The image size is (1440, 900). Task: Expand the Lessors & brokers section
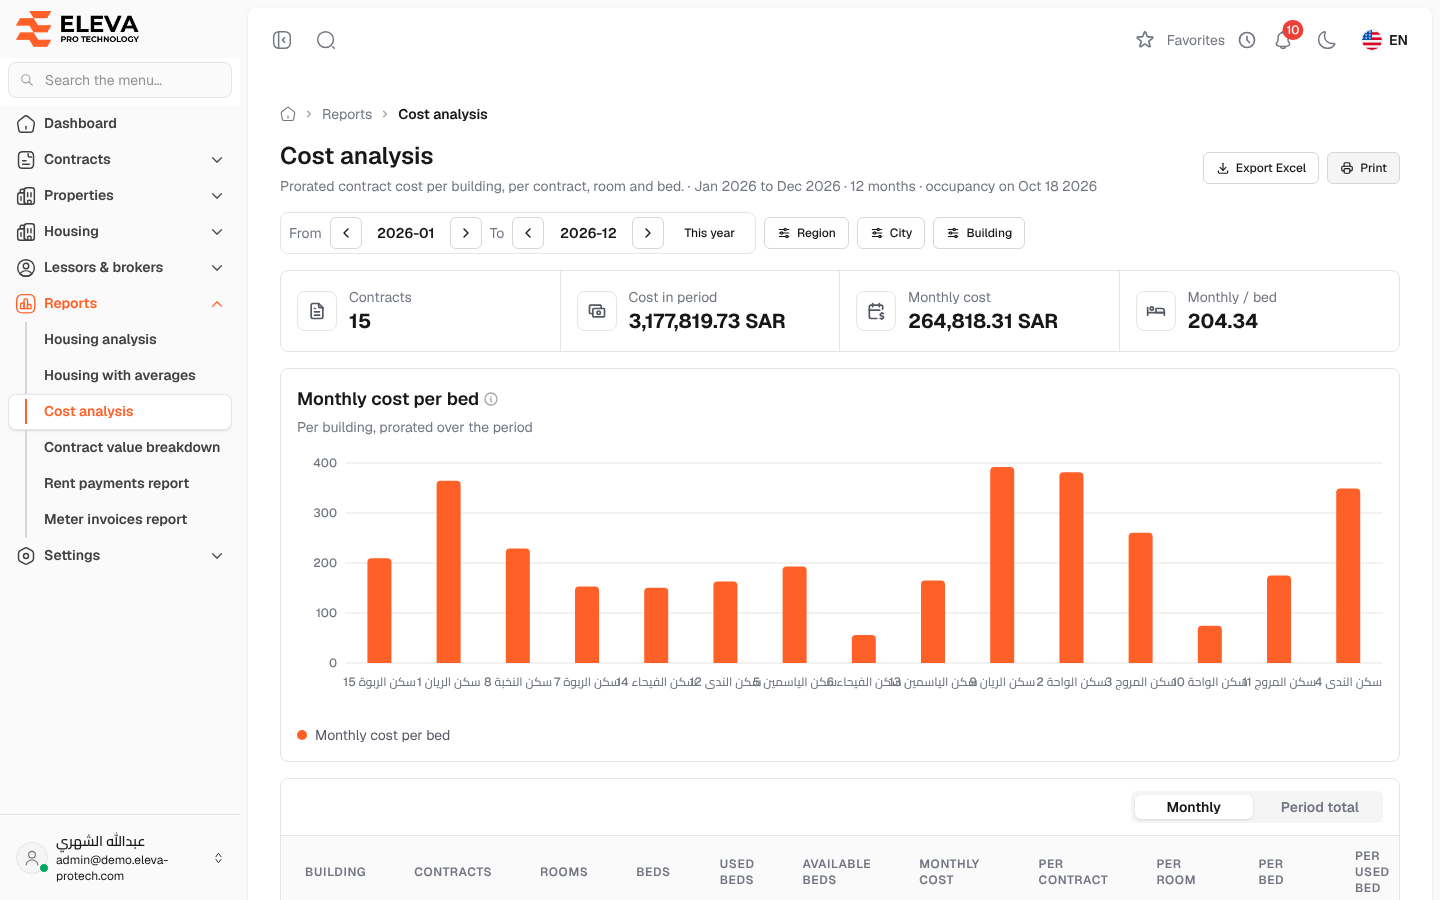[x=120, y=267]
